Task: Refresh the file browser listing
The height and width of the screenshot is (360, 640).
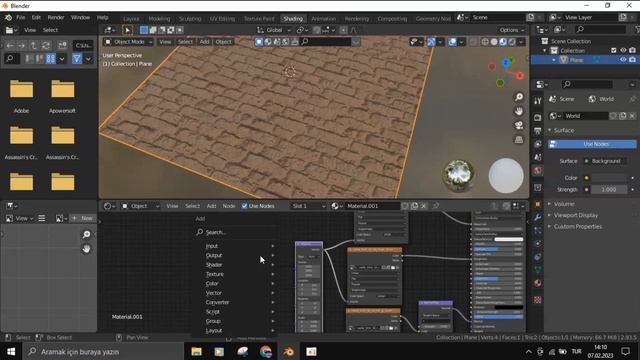Action: tap(46, 45)
